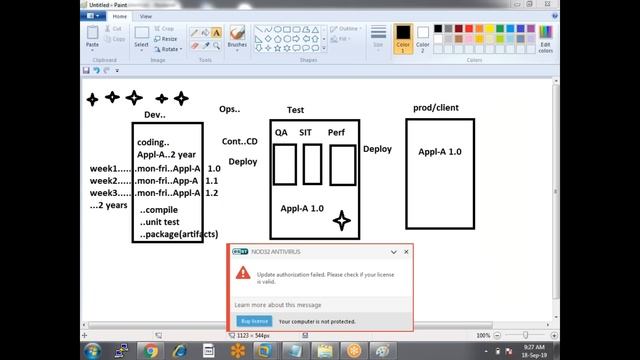This screenshot has width=640, height=360.
Task: Pick the purple color swatch
Action: tap(531, 29)
